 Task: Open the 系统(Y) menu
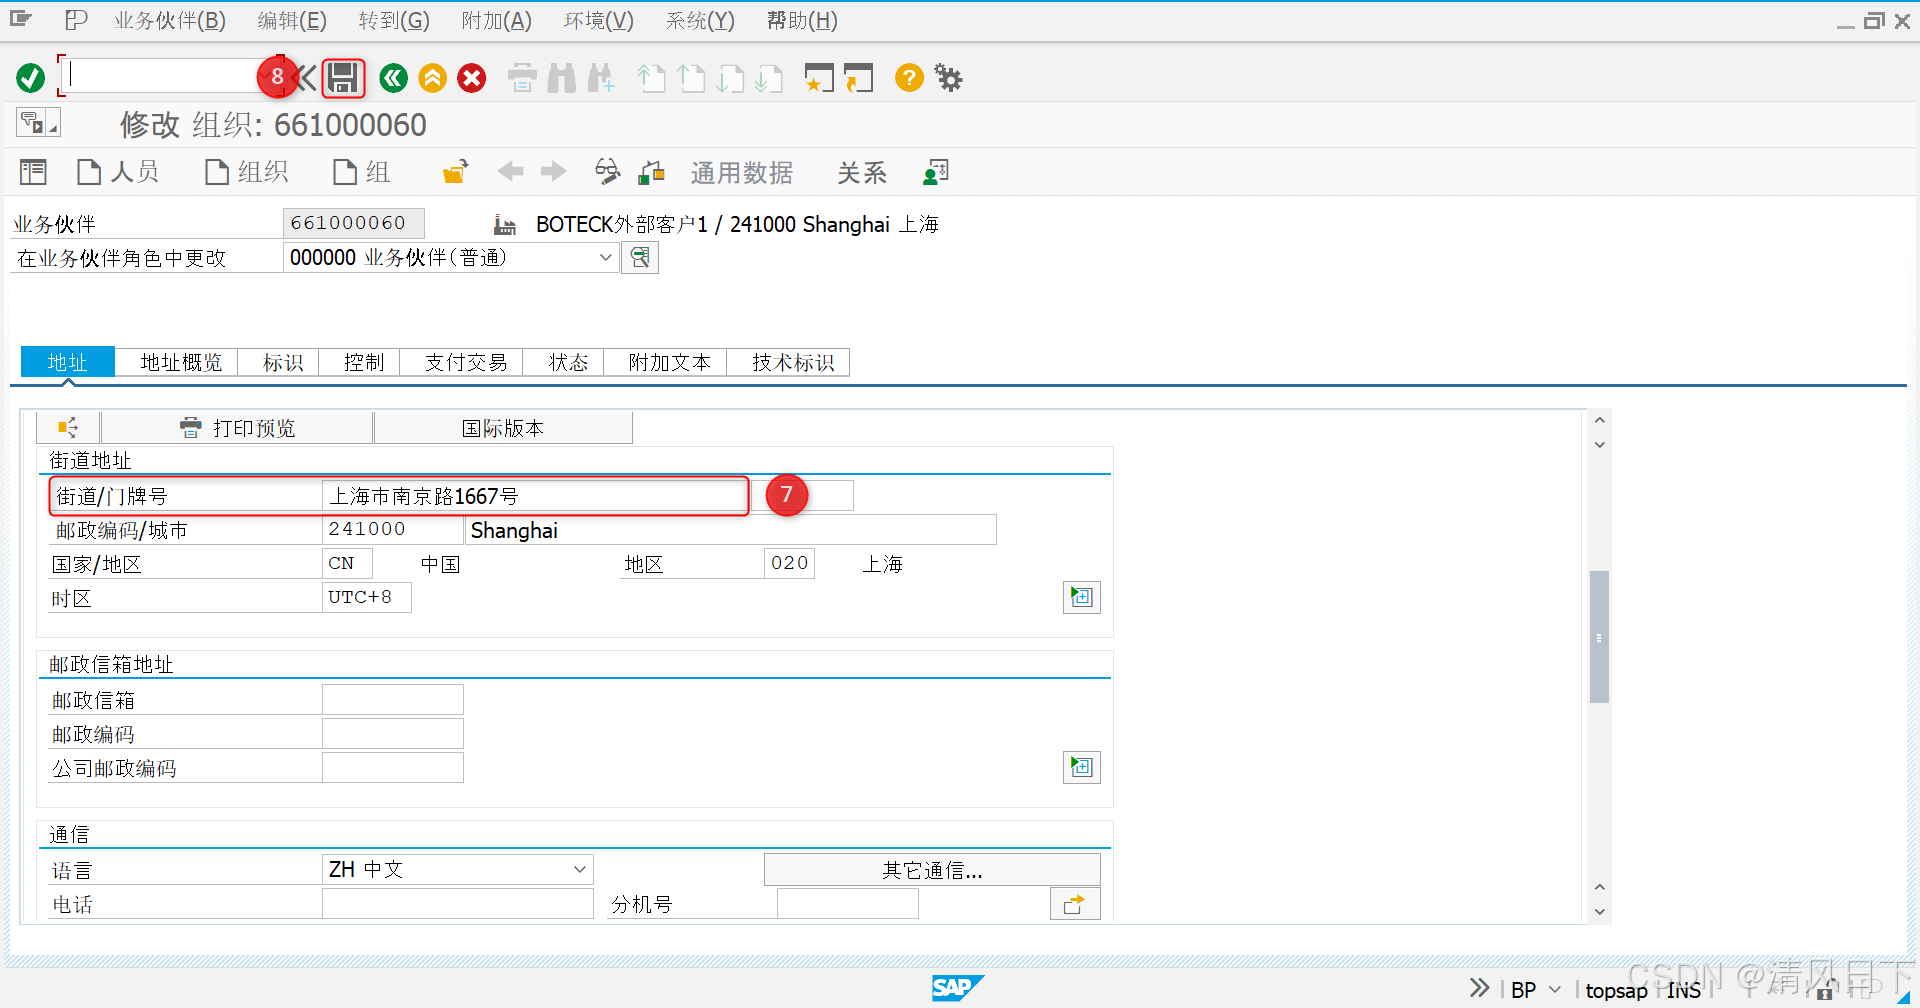[x=699, y=20]
